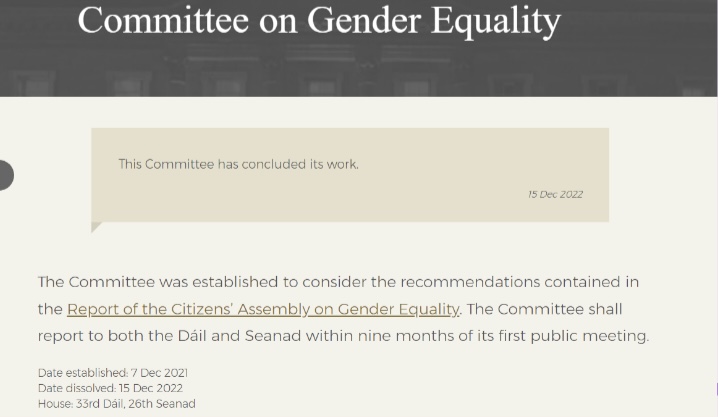The height and width of the screenshot is (417, 718).
Task: Click the notice box speech-bubble tail
Action: [x=96, y=227]
